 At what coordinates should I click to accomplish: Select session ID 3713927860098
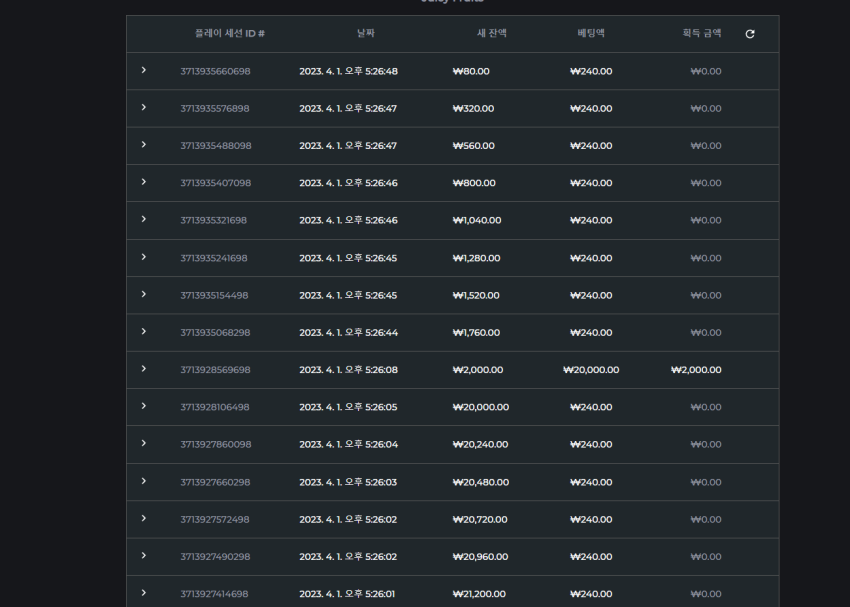point(216,444)
